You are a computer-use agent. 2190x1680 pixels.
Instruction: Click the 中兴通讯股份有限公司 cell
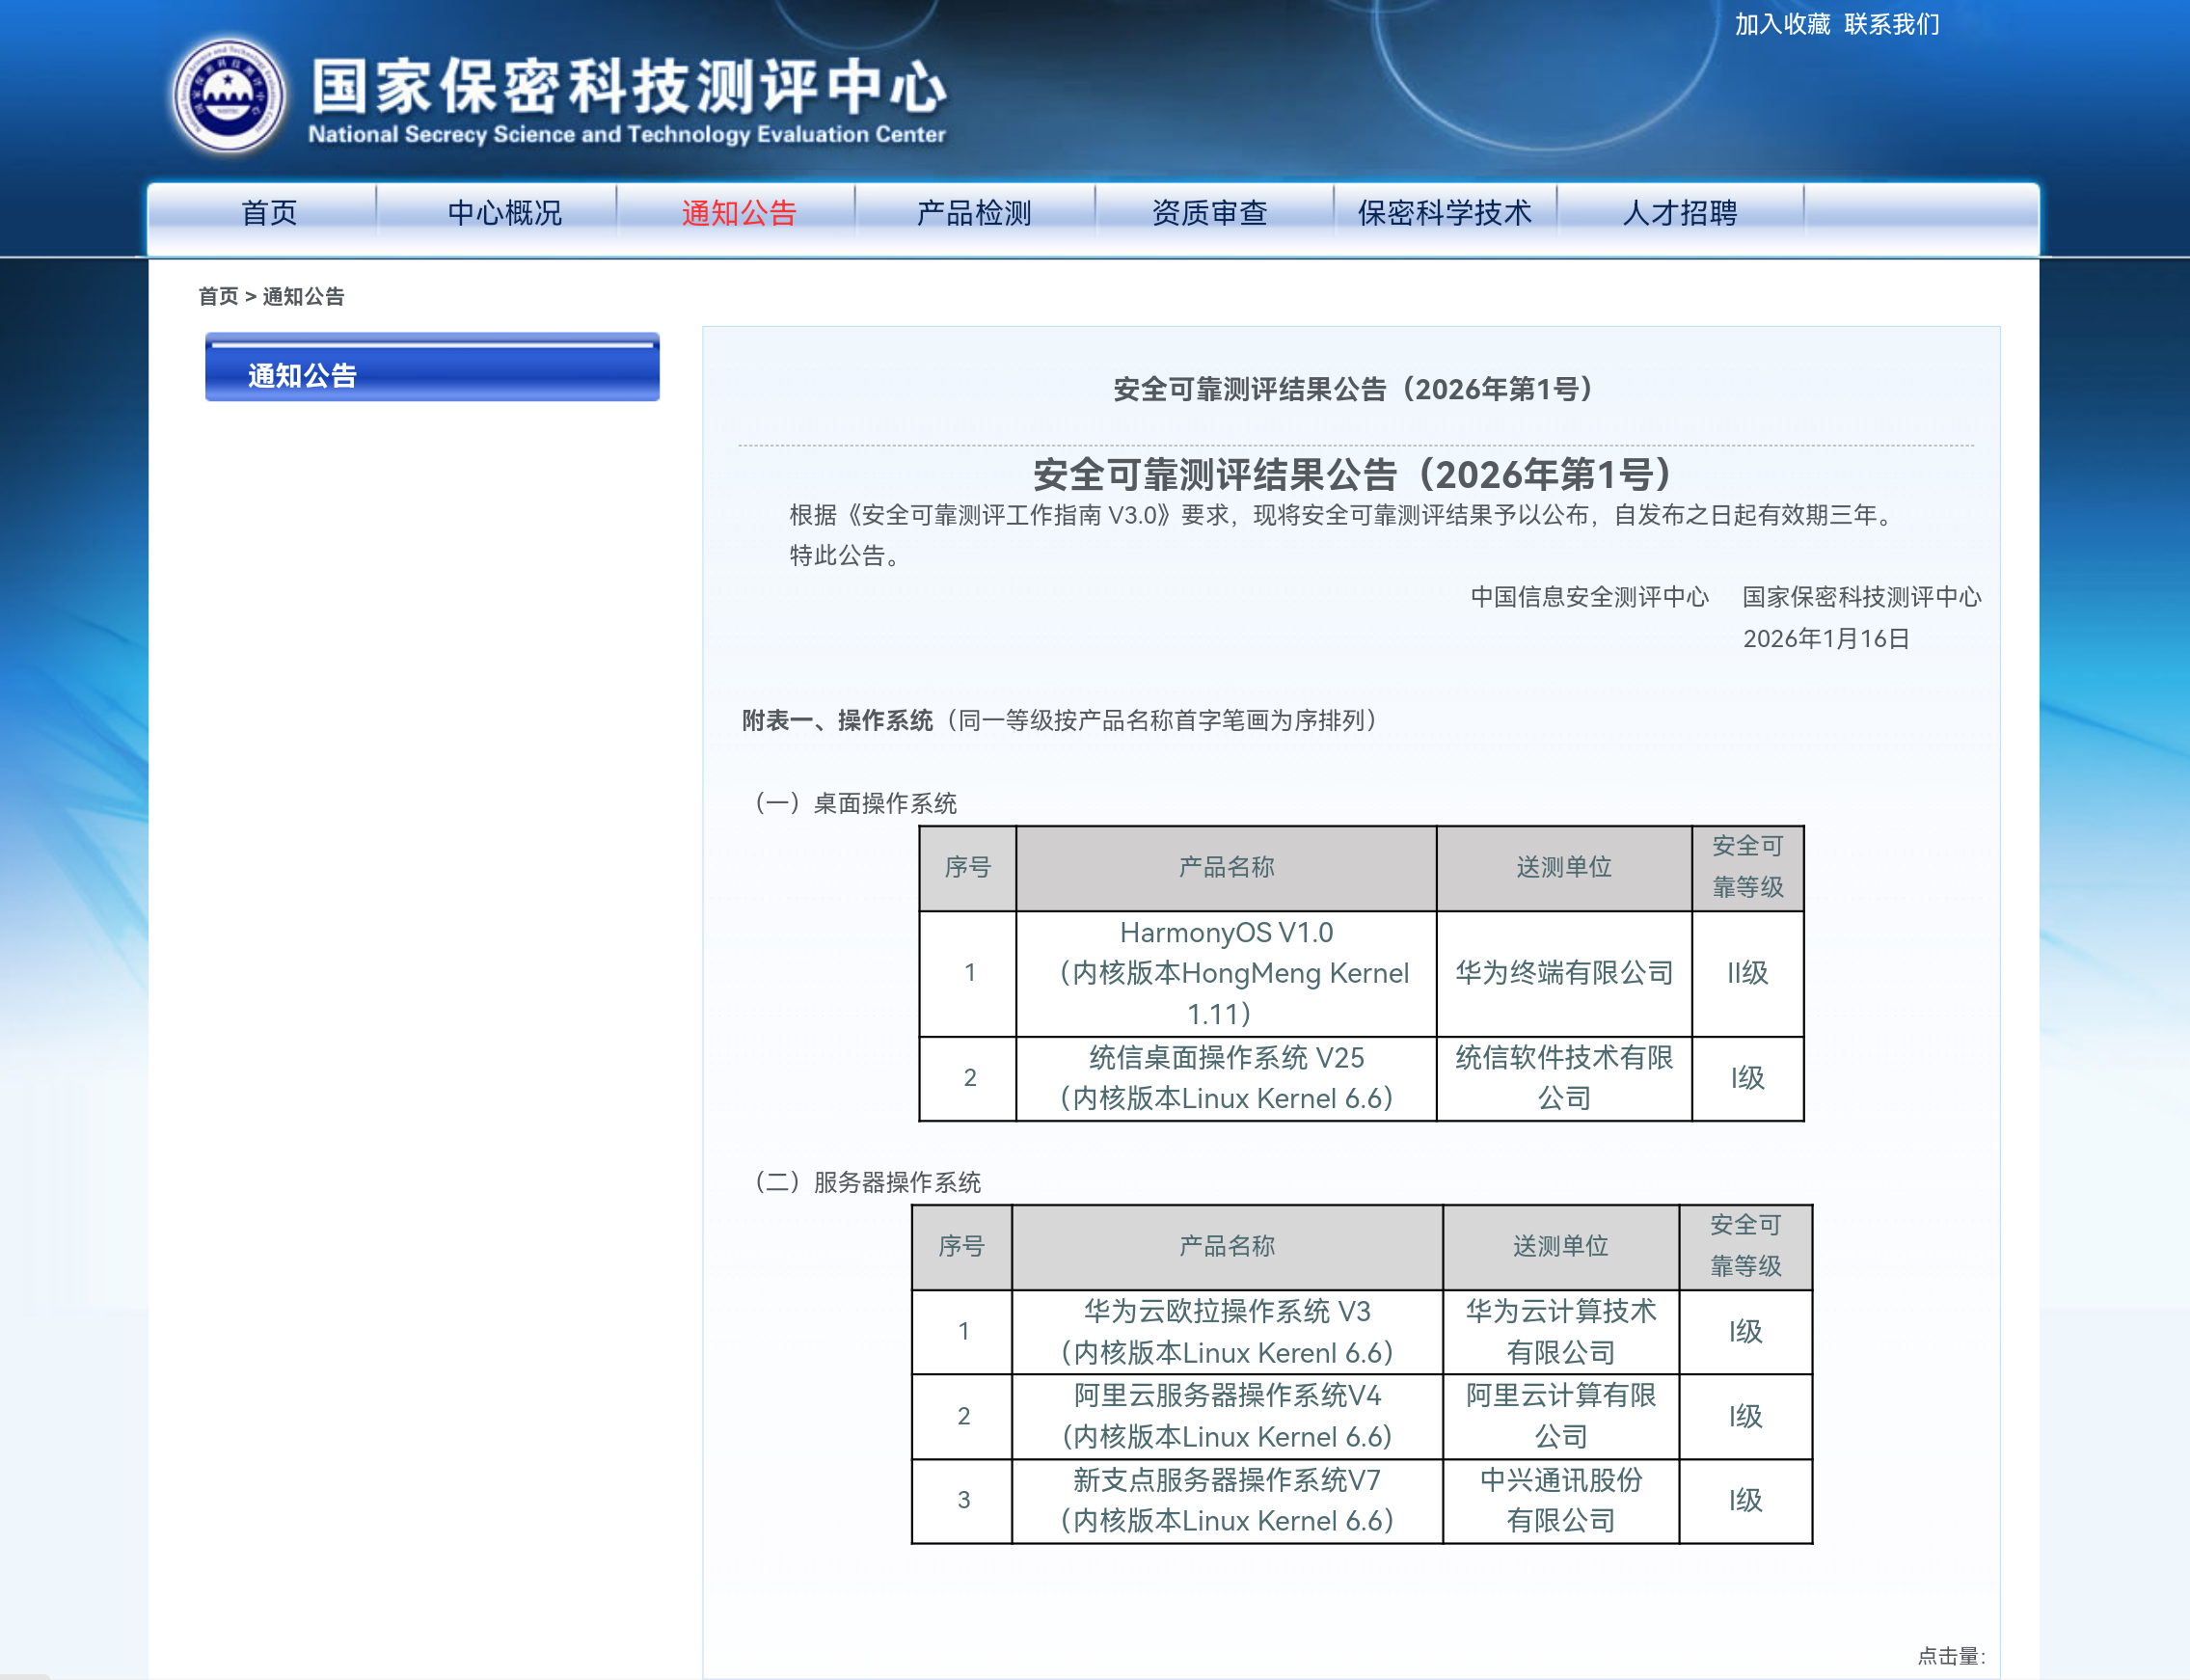click(1561, 1500)
